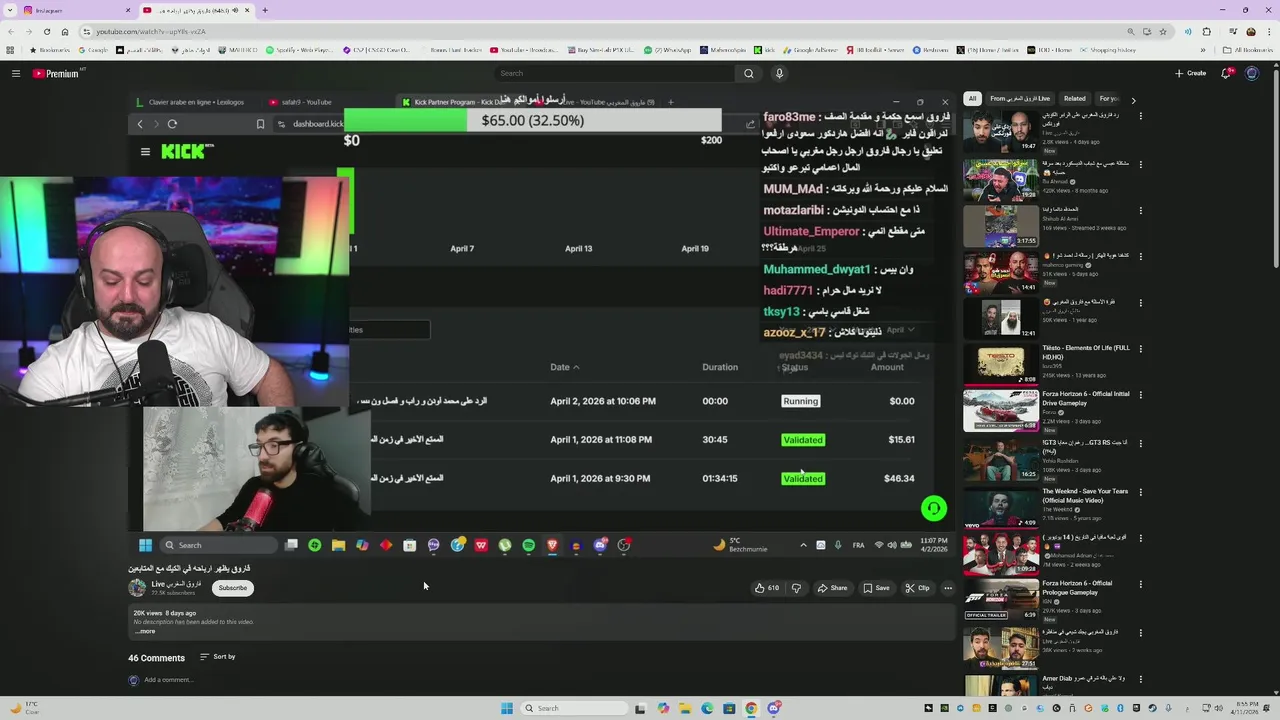The height and width of the screenshot is (720, 1280).
Task: Click the green headset support button
Action: pos(933,508)
